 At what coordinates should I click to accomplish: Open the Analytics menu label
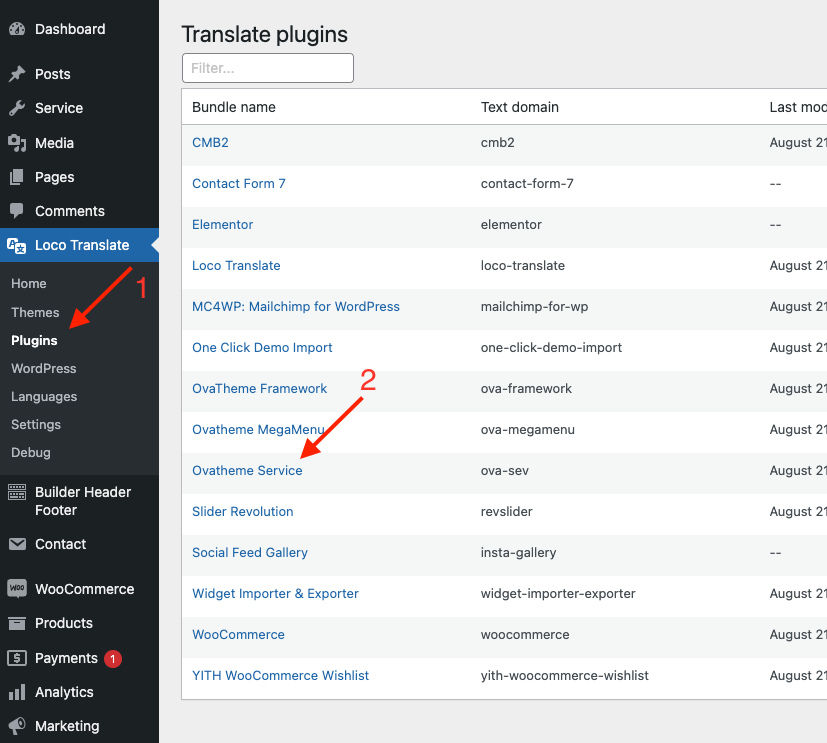(64, 692)
